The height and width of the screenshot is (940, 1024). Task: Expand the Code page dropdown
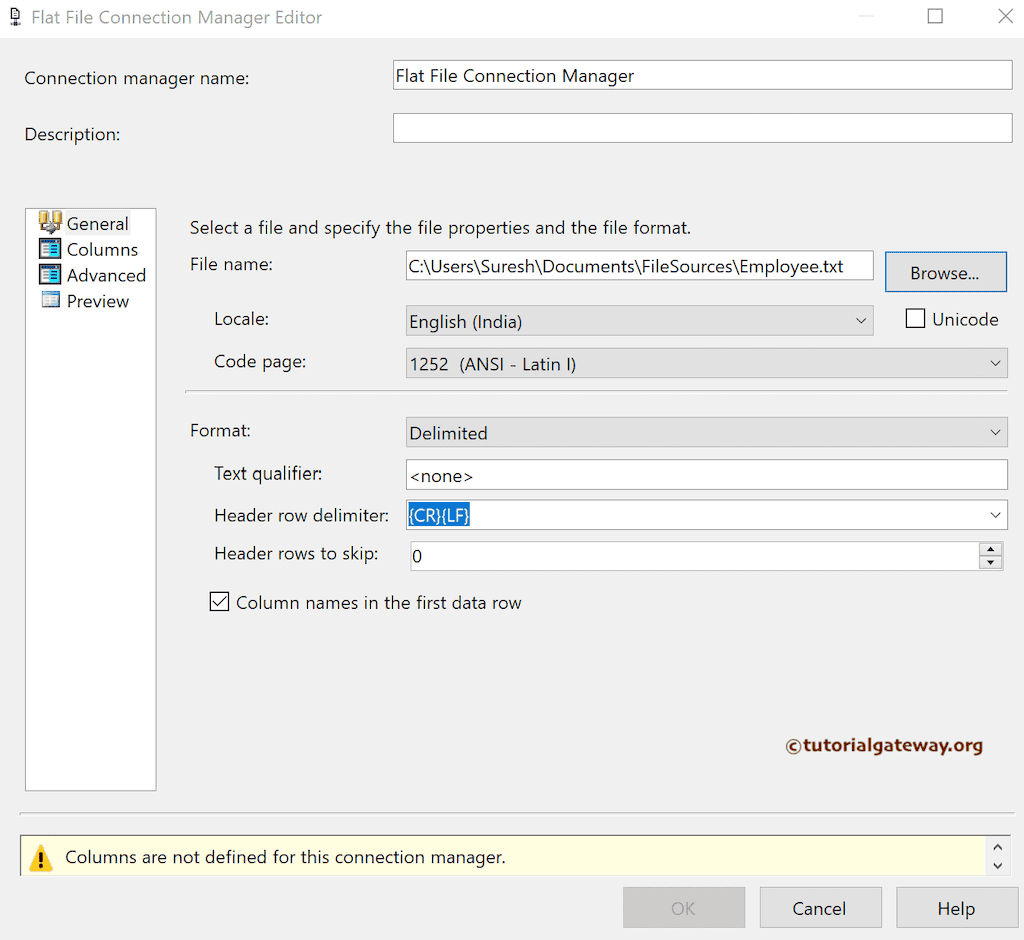click(x=996, y=363)
